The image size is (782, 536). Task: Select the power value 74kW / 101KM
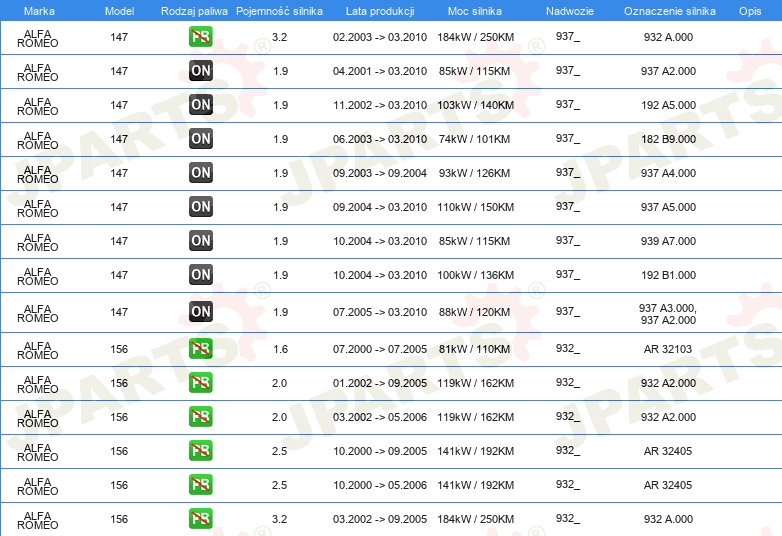474,139
